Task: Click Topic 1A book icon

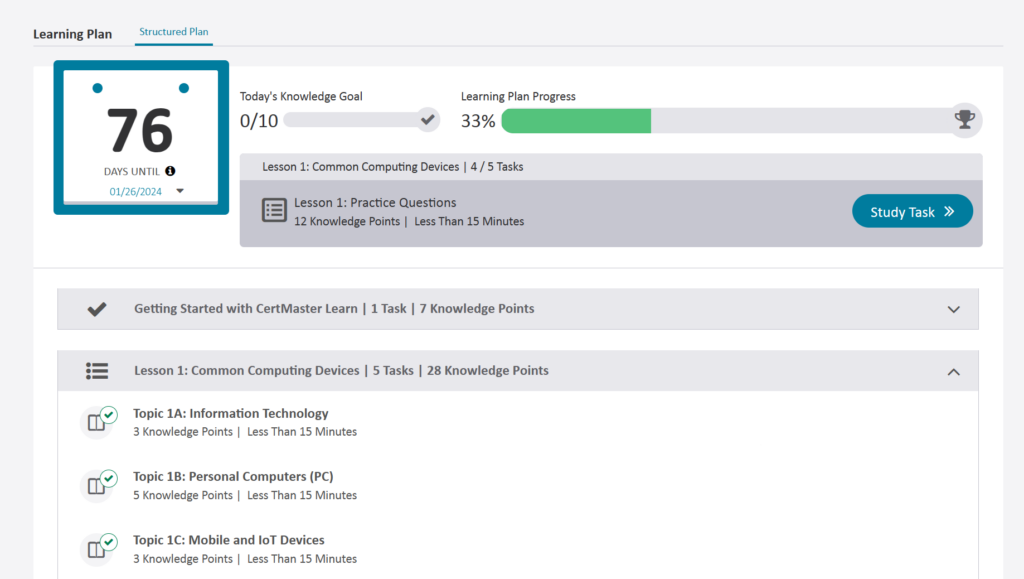Action: 98,422
